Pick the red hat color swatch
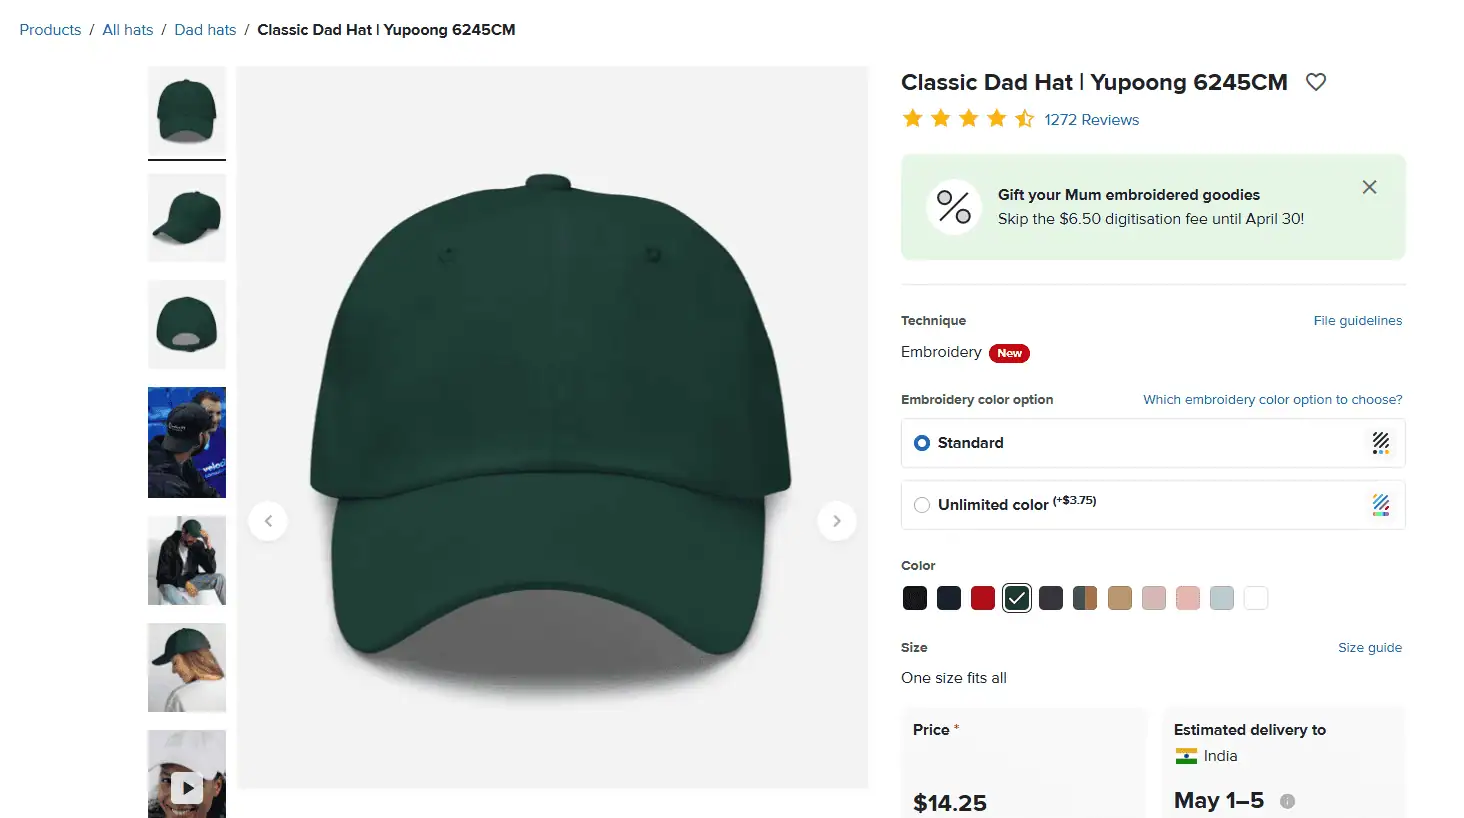This screenshot has height=818, width=1464. [983, 598]
